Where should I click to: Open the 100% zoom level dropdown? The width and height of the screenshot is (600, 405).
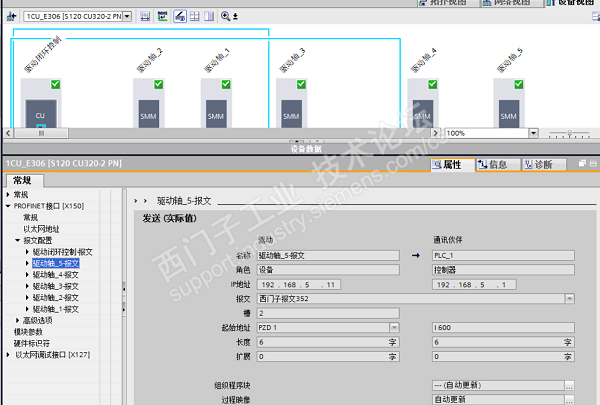point(533,133)
